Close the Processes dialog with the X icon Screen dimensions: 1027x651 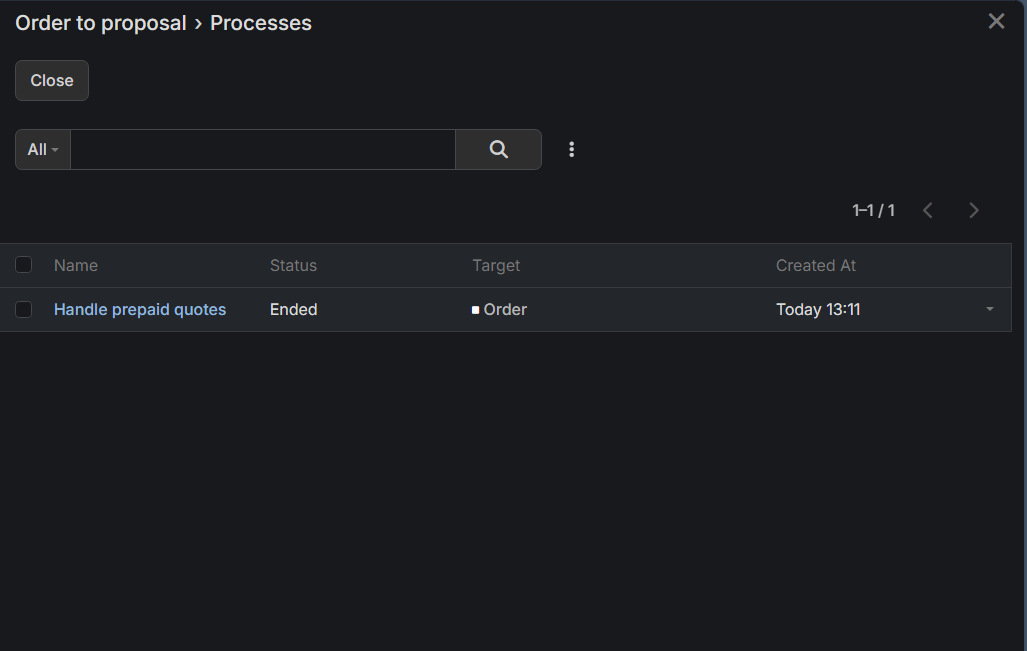point(996,21)
